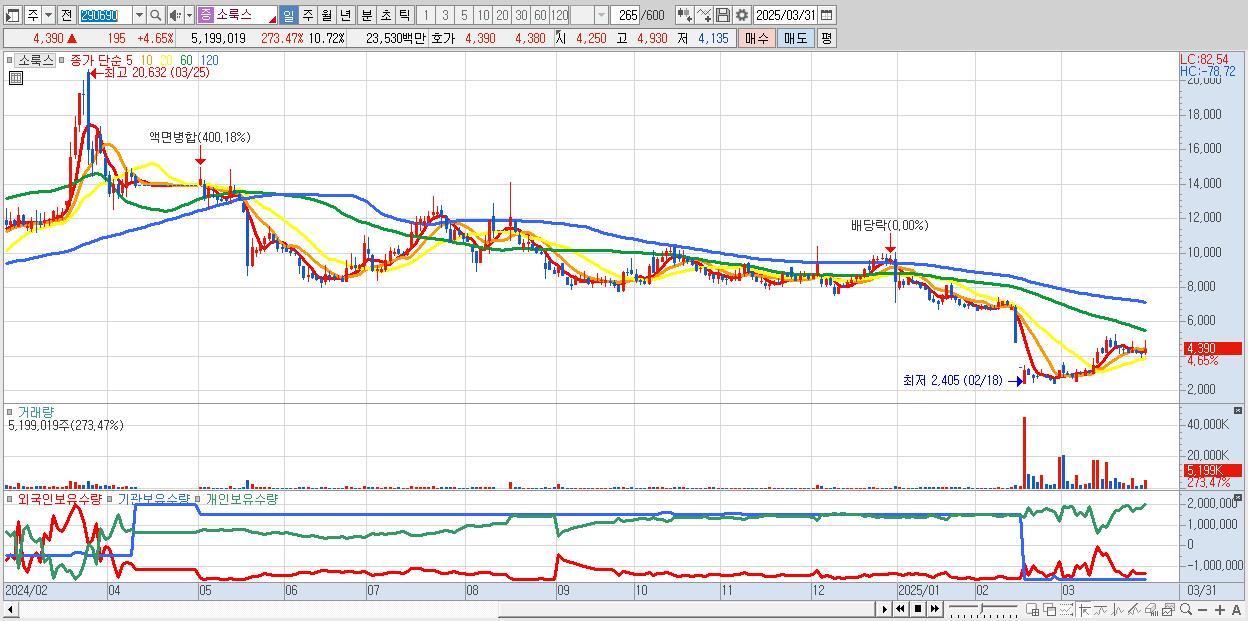The width and height of the screenshot is (1248, 621).
Task: Toggle the speaker sound icon
Action: click(176, 15)
